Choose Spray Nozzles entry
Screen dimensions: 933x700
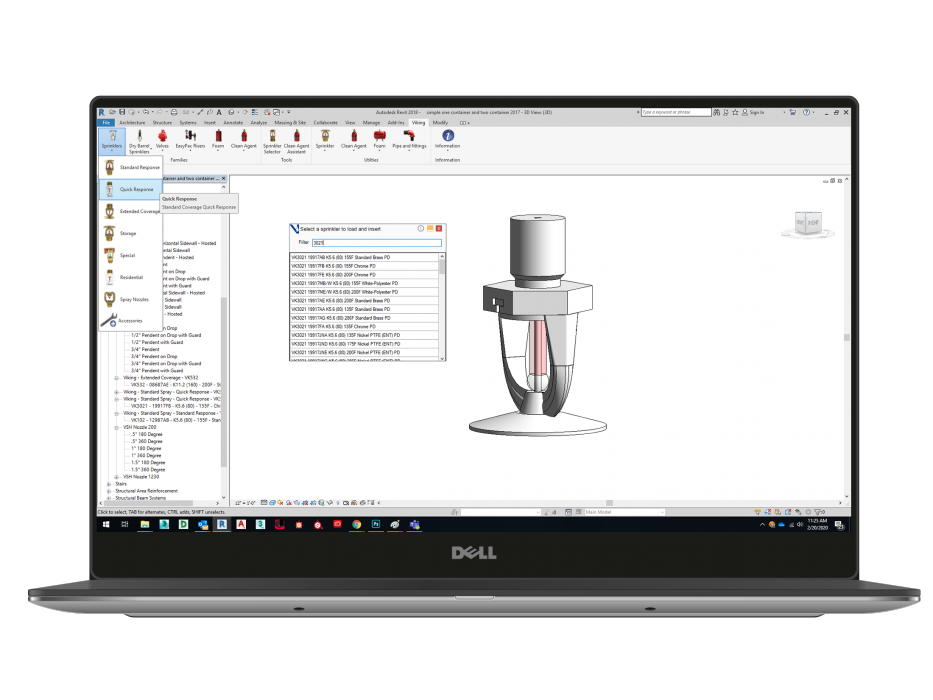[x=131, y=299]
